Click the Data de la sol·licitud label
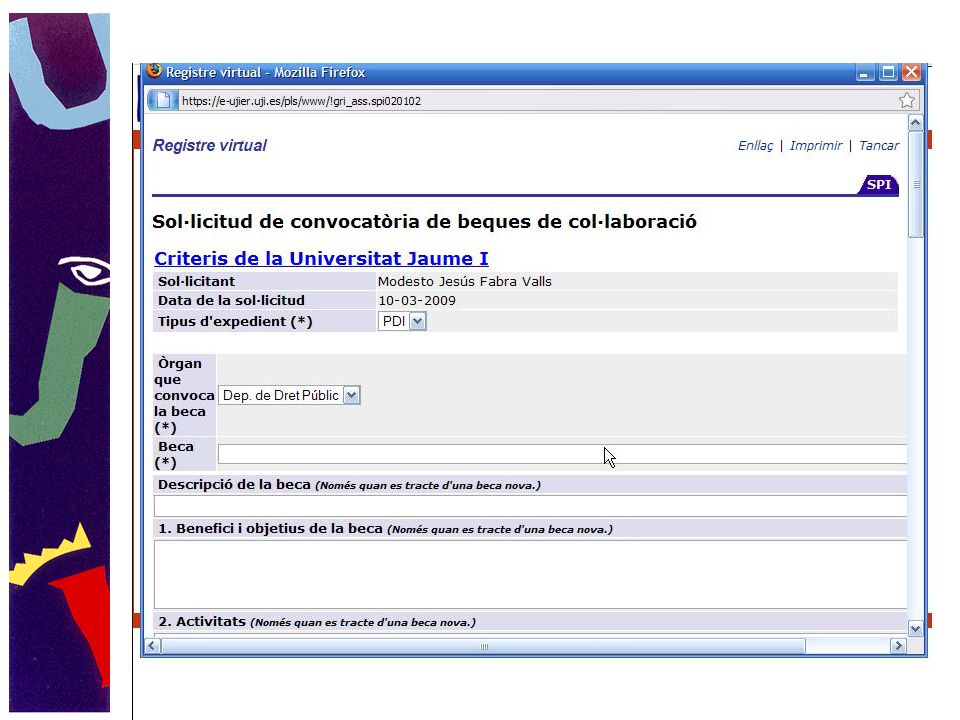960x720 pixels. 231,301
